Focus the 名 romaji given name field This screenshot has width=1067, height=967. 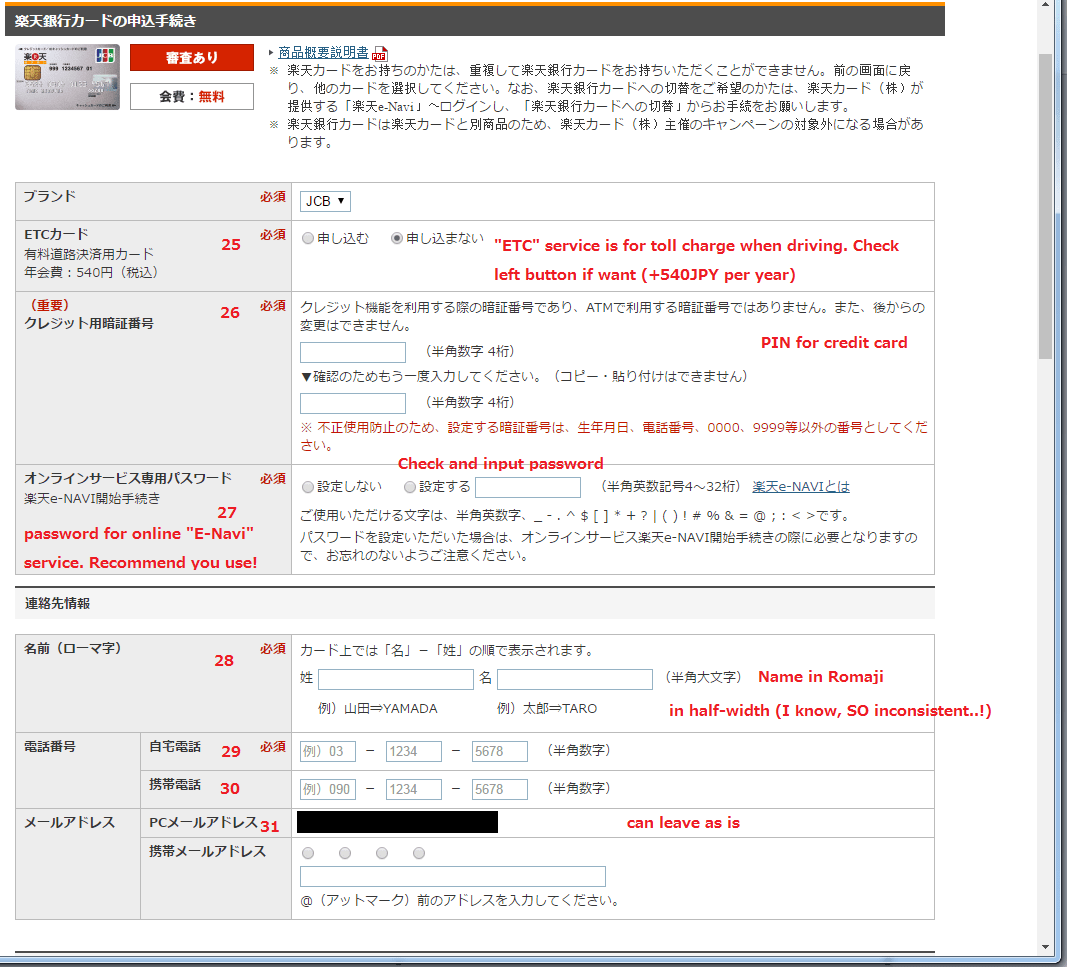click(575, 679)
